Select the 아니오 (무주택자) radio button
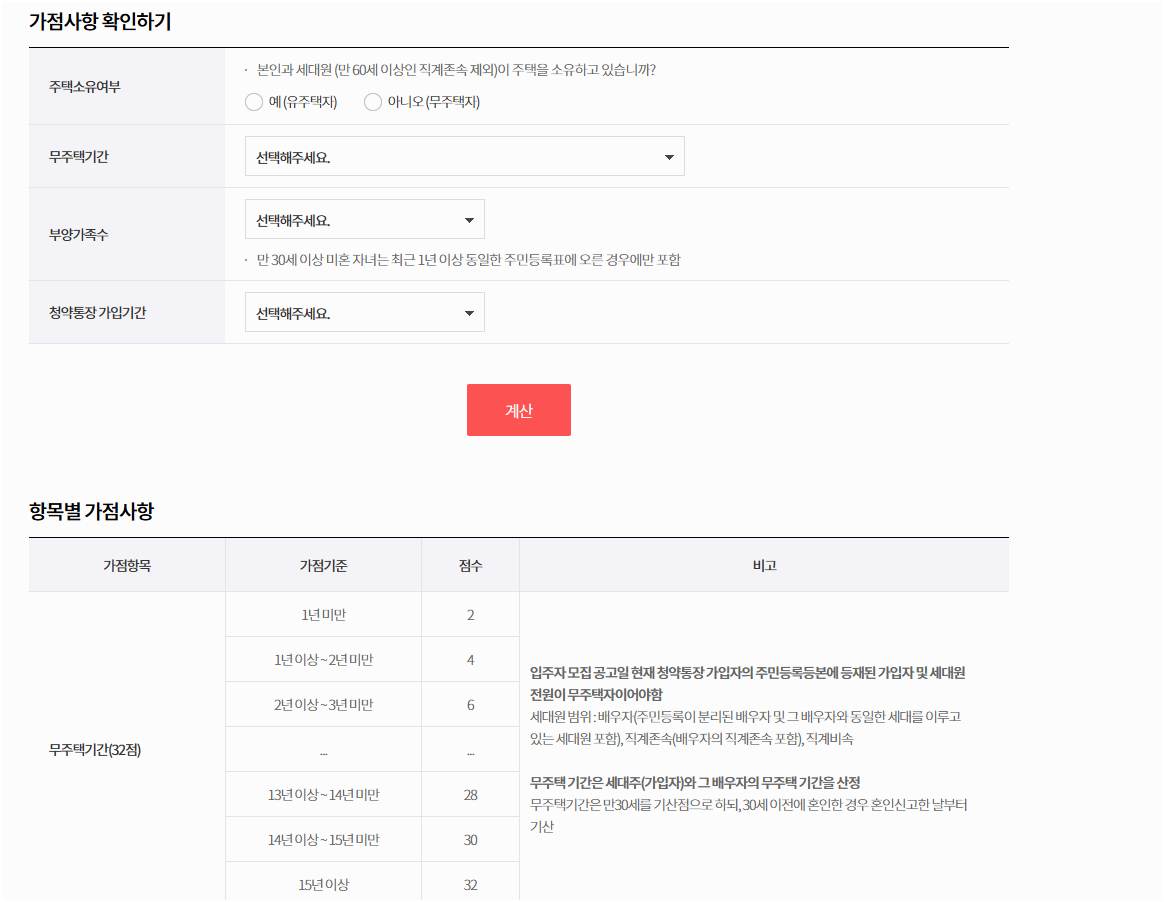Viewport: 1164px width, 902px height. [372, 101]
